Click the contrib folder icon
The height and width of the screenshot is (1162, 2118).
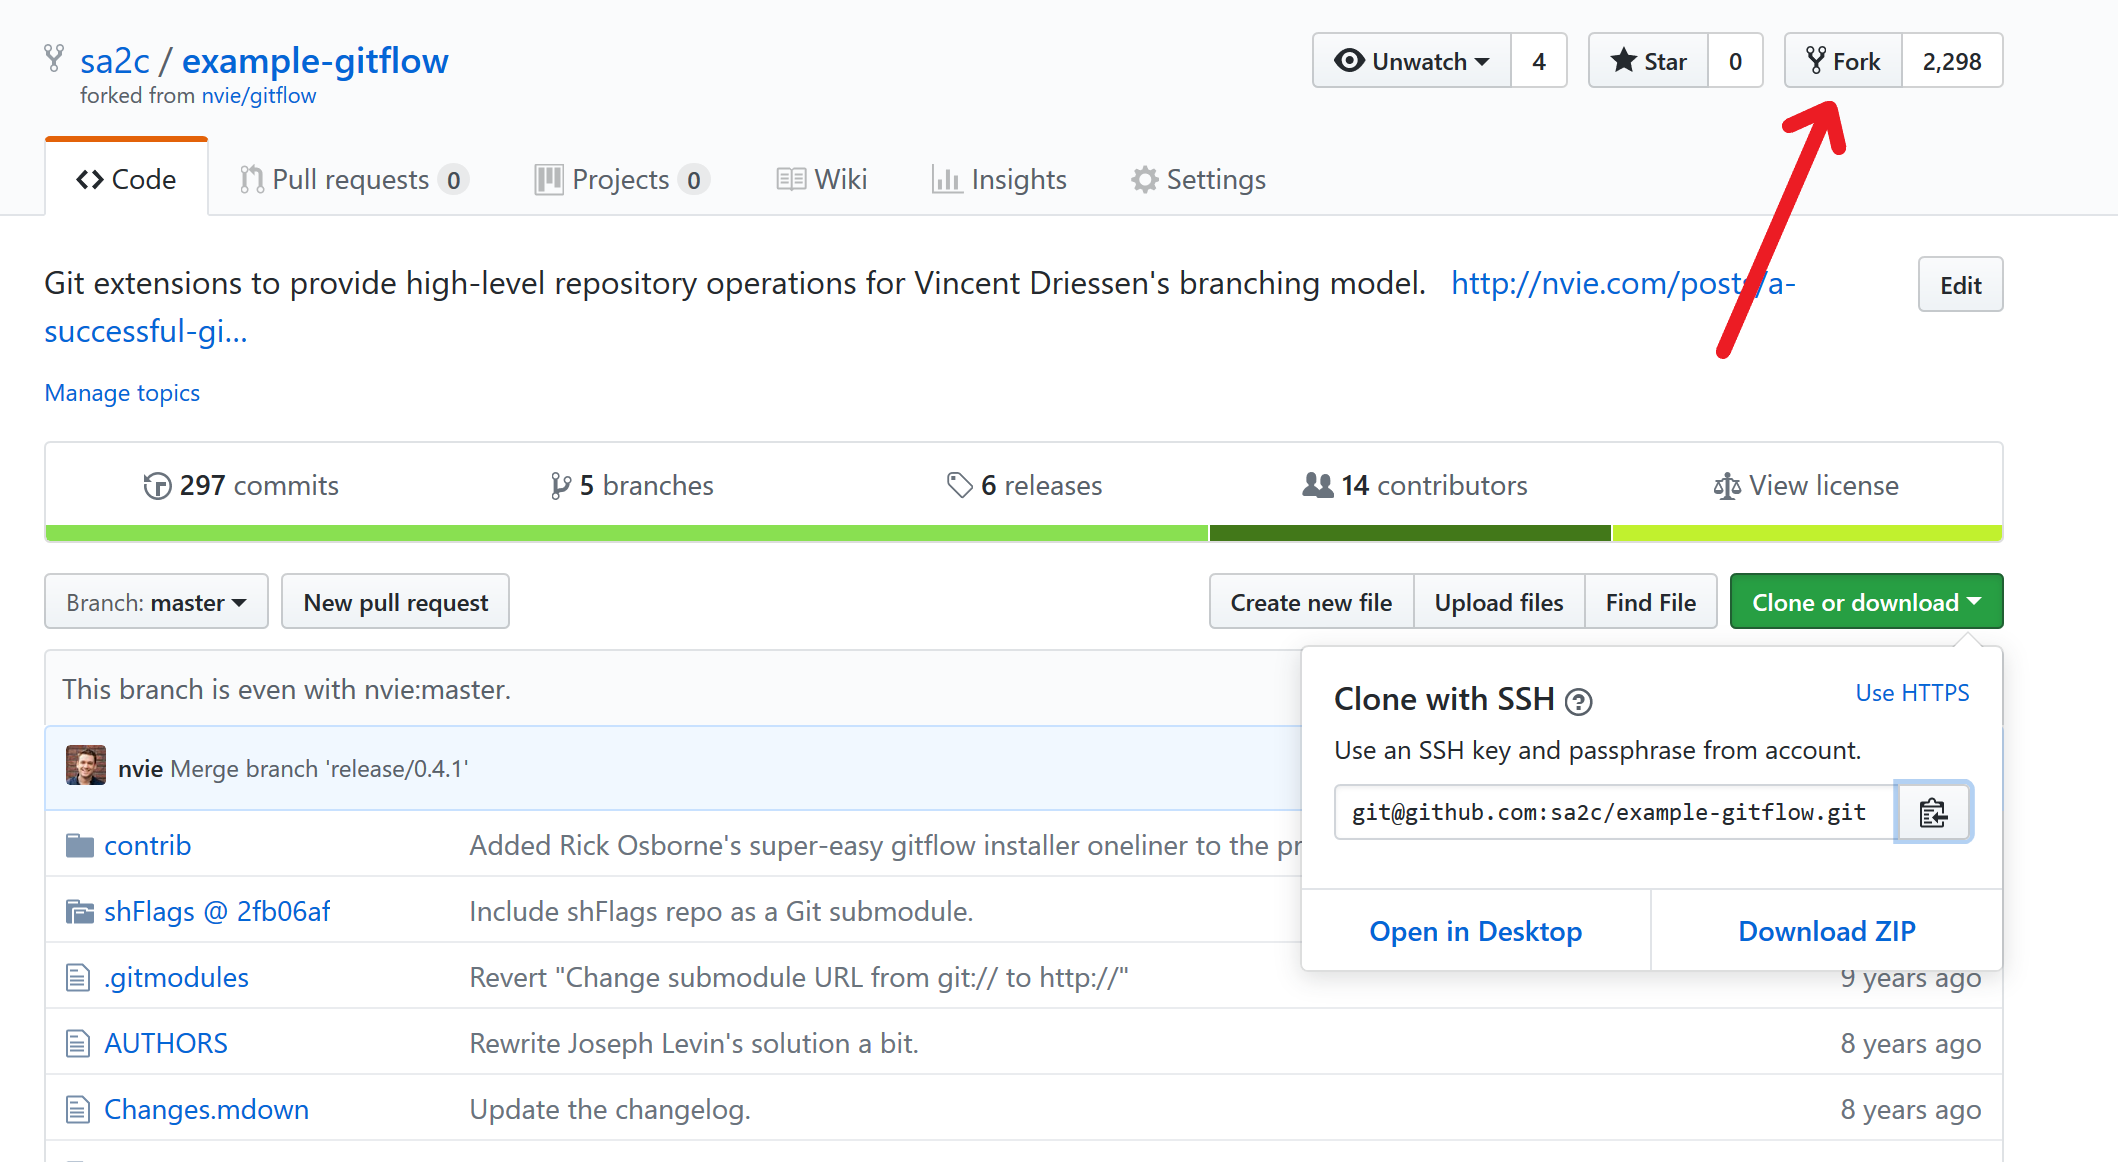[x=79, y=846]
